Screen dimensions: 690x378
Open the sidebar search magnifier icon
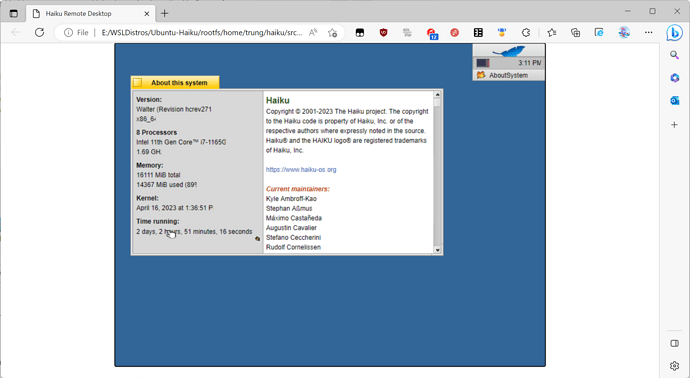[x=674, y=55]
